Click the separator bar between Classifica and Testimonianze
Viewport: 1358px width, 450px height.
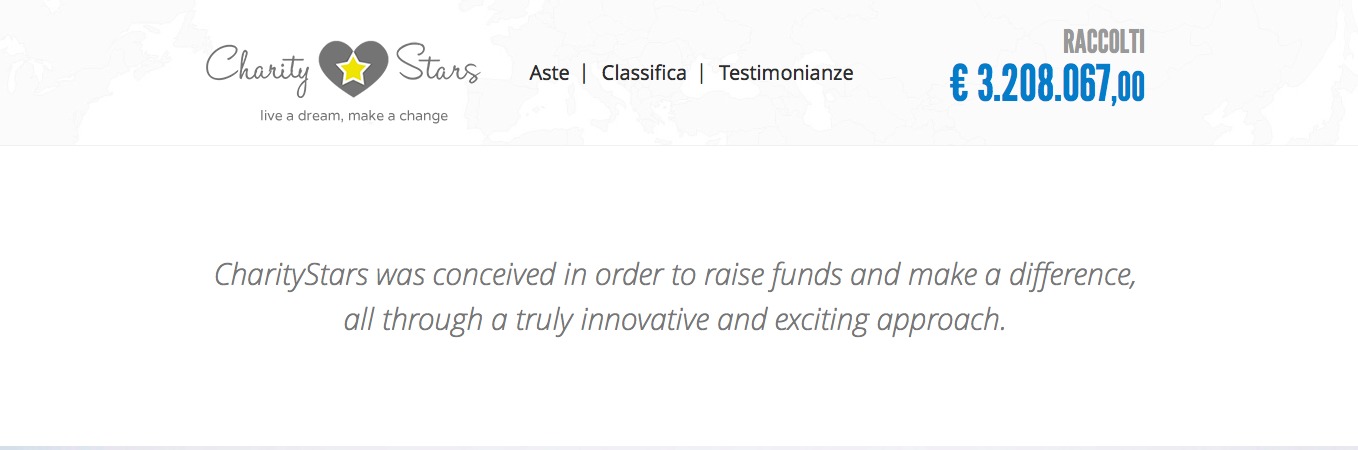click(702, 73)
